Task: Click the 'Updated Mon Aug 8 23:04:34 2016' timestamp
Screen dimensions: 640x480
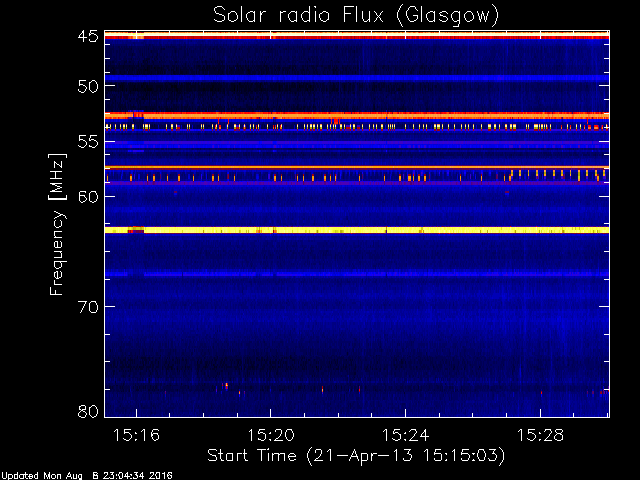Action: click(87, 476)
